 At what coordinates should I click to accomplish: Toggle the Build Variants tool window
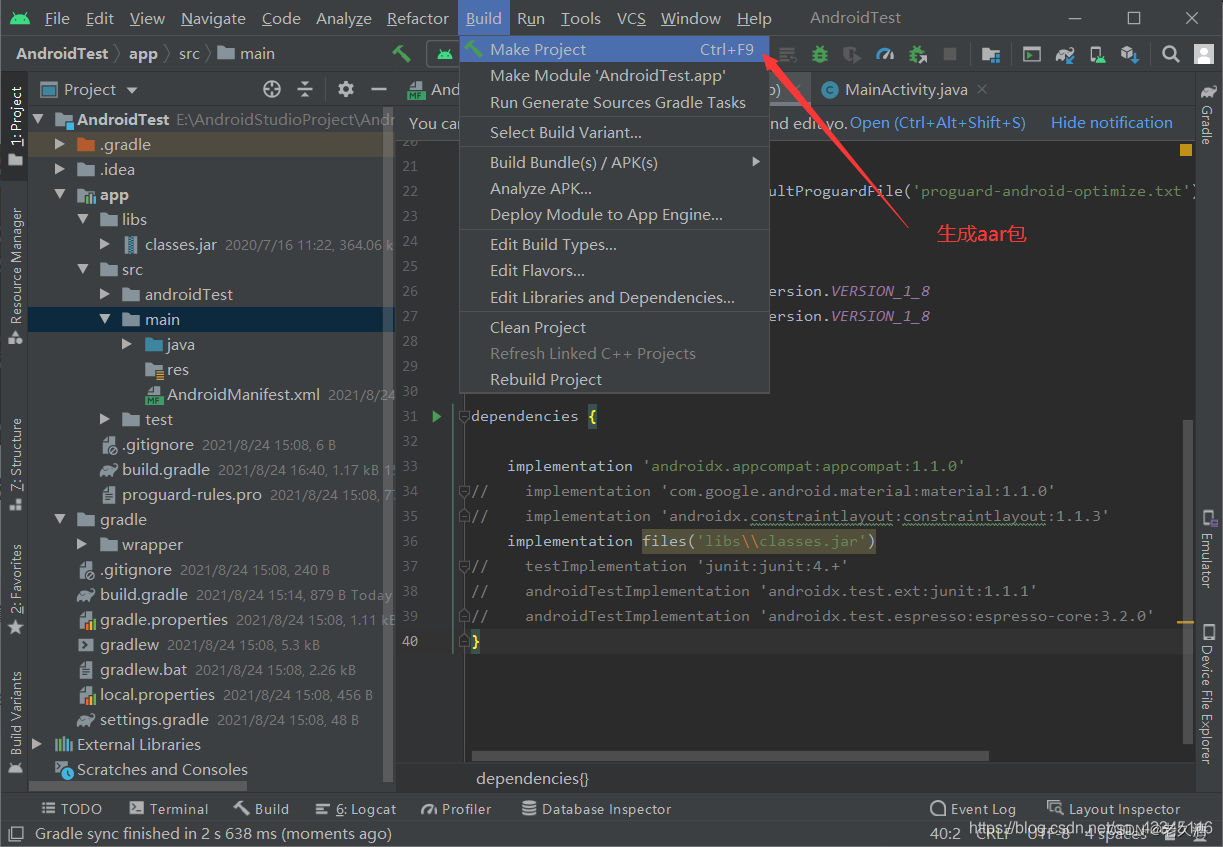click(x=15, y=710)
